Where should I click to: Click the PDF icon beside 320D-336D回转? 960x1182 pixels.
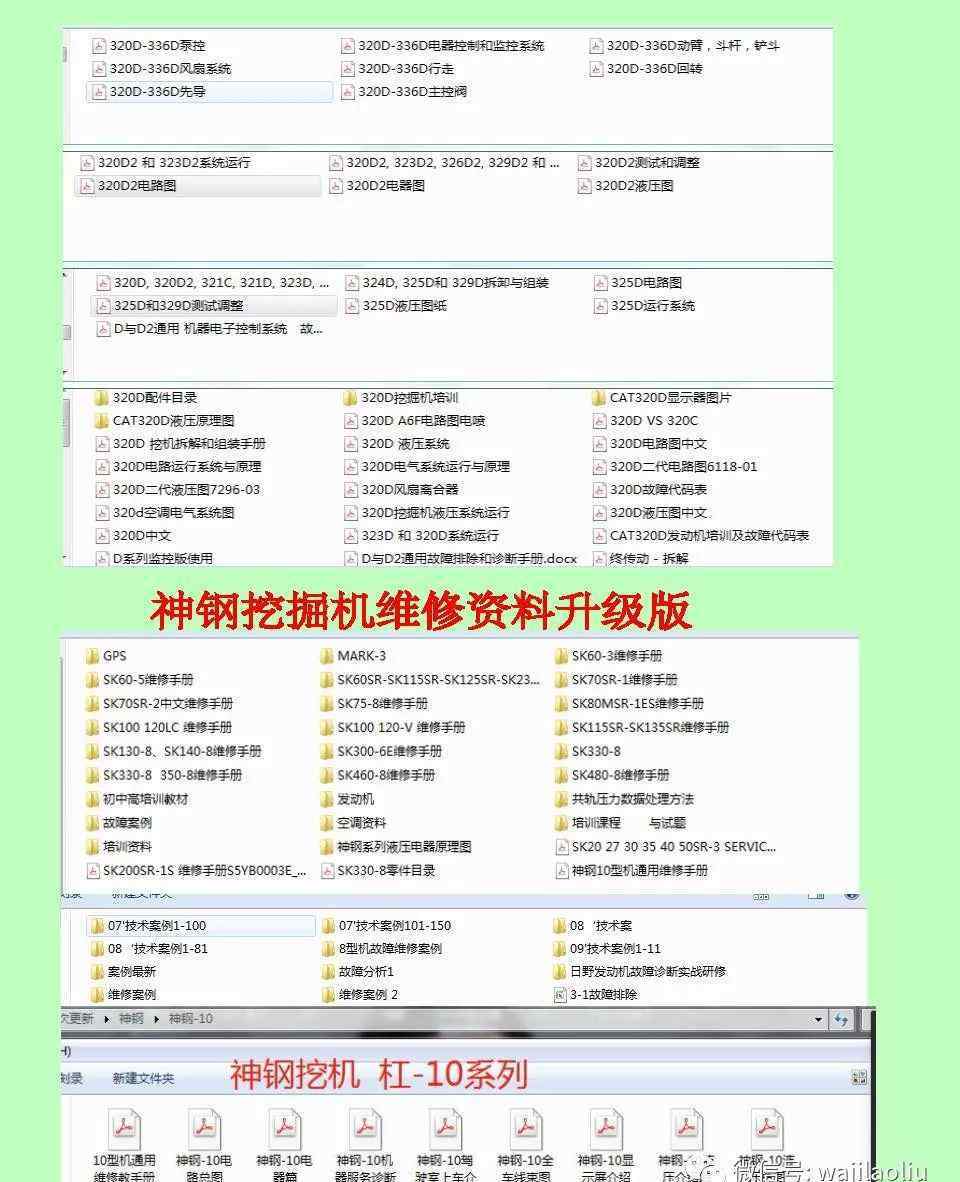[596, 69]
